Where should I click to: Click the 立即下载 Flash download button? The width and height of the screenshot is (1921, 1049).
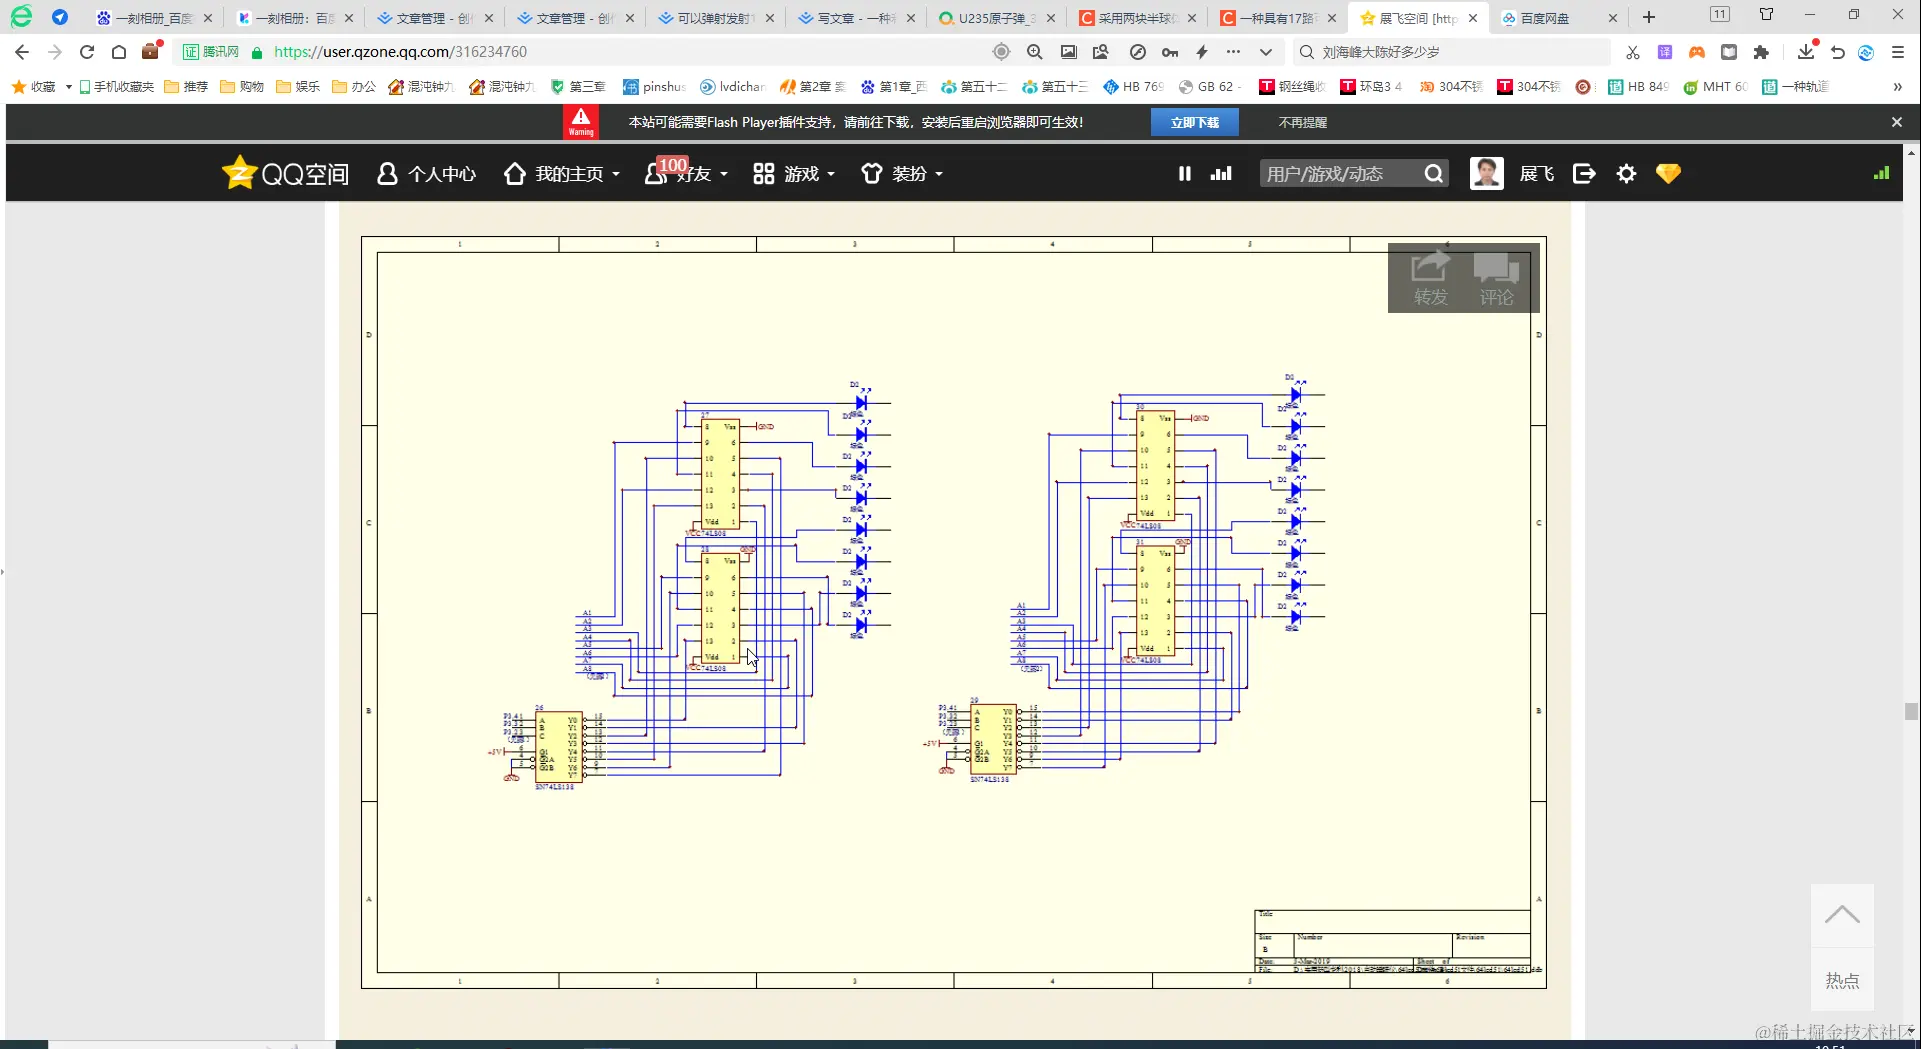(x=1195, y=122)
